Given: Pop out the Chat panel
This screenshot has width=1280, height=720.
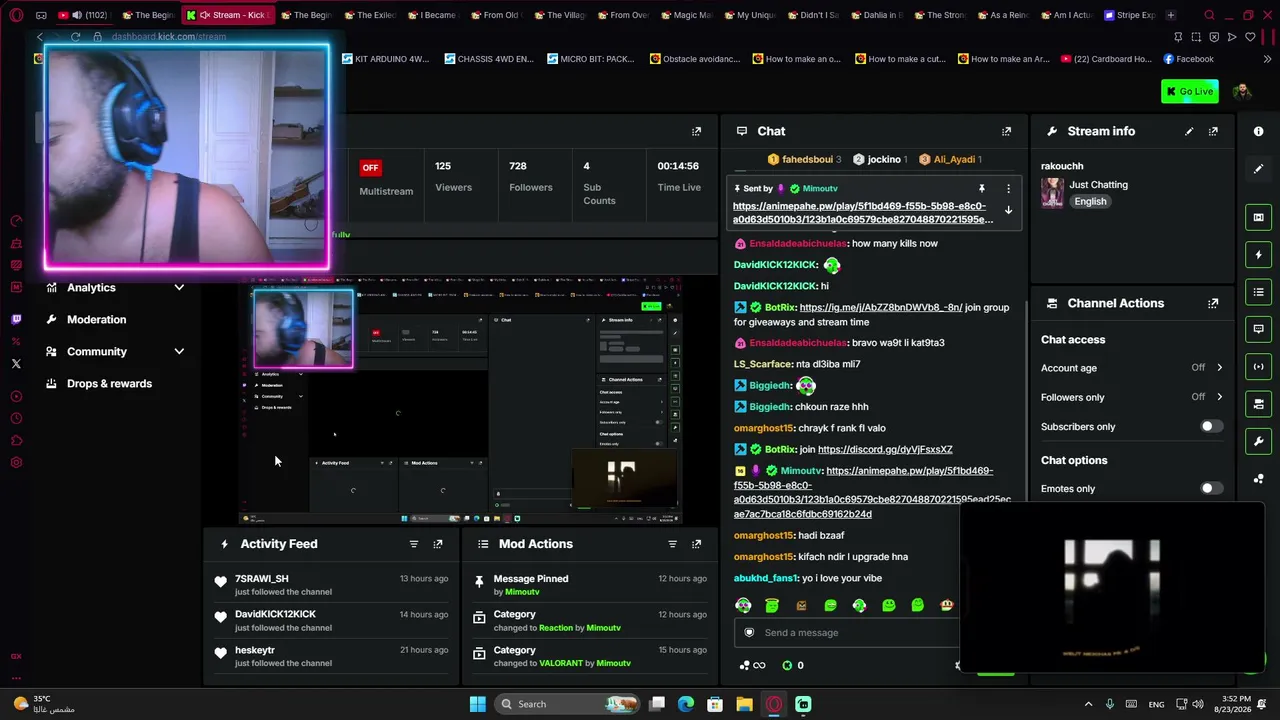Looking at the screenshot, I should (1006, 131).
